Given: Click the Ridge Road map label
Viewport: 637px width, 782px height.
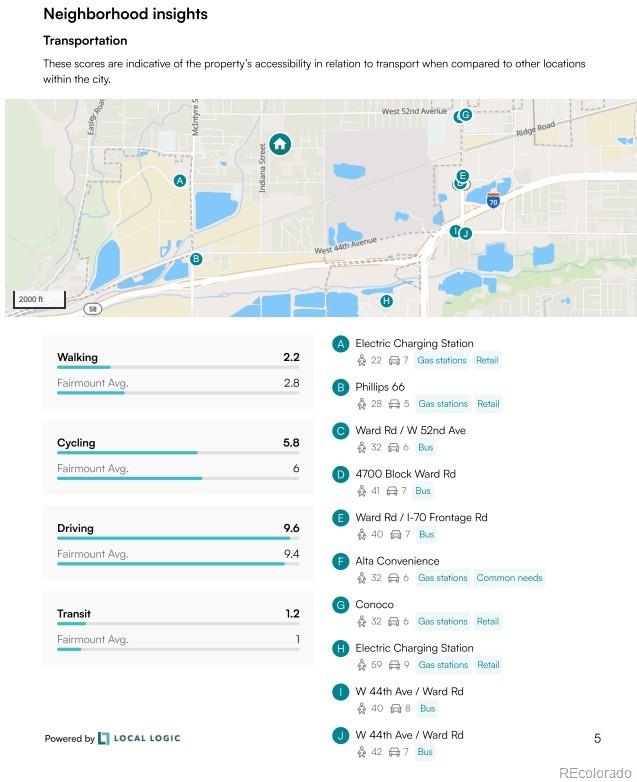Looking at the screenshot, I should pos(535,129).
